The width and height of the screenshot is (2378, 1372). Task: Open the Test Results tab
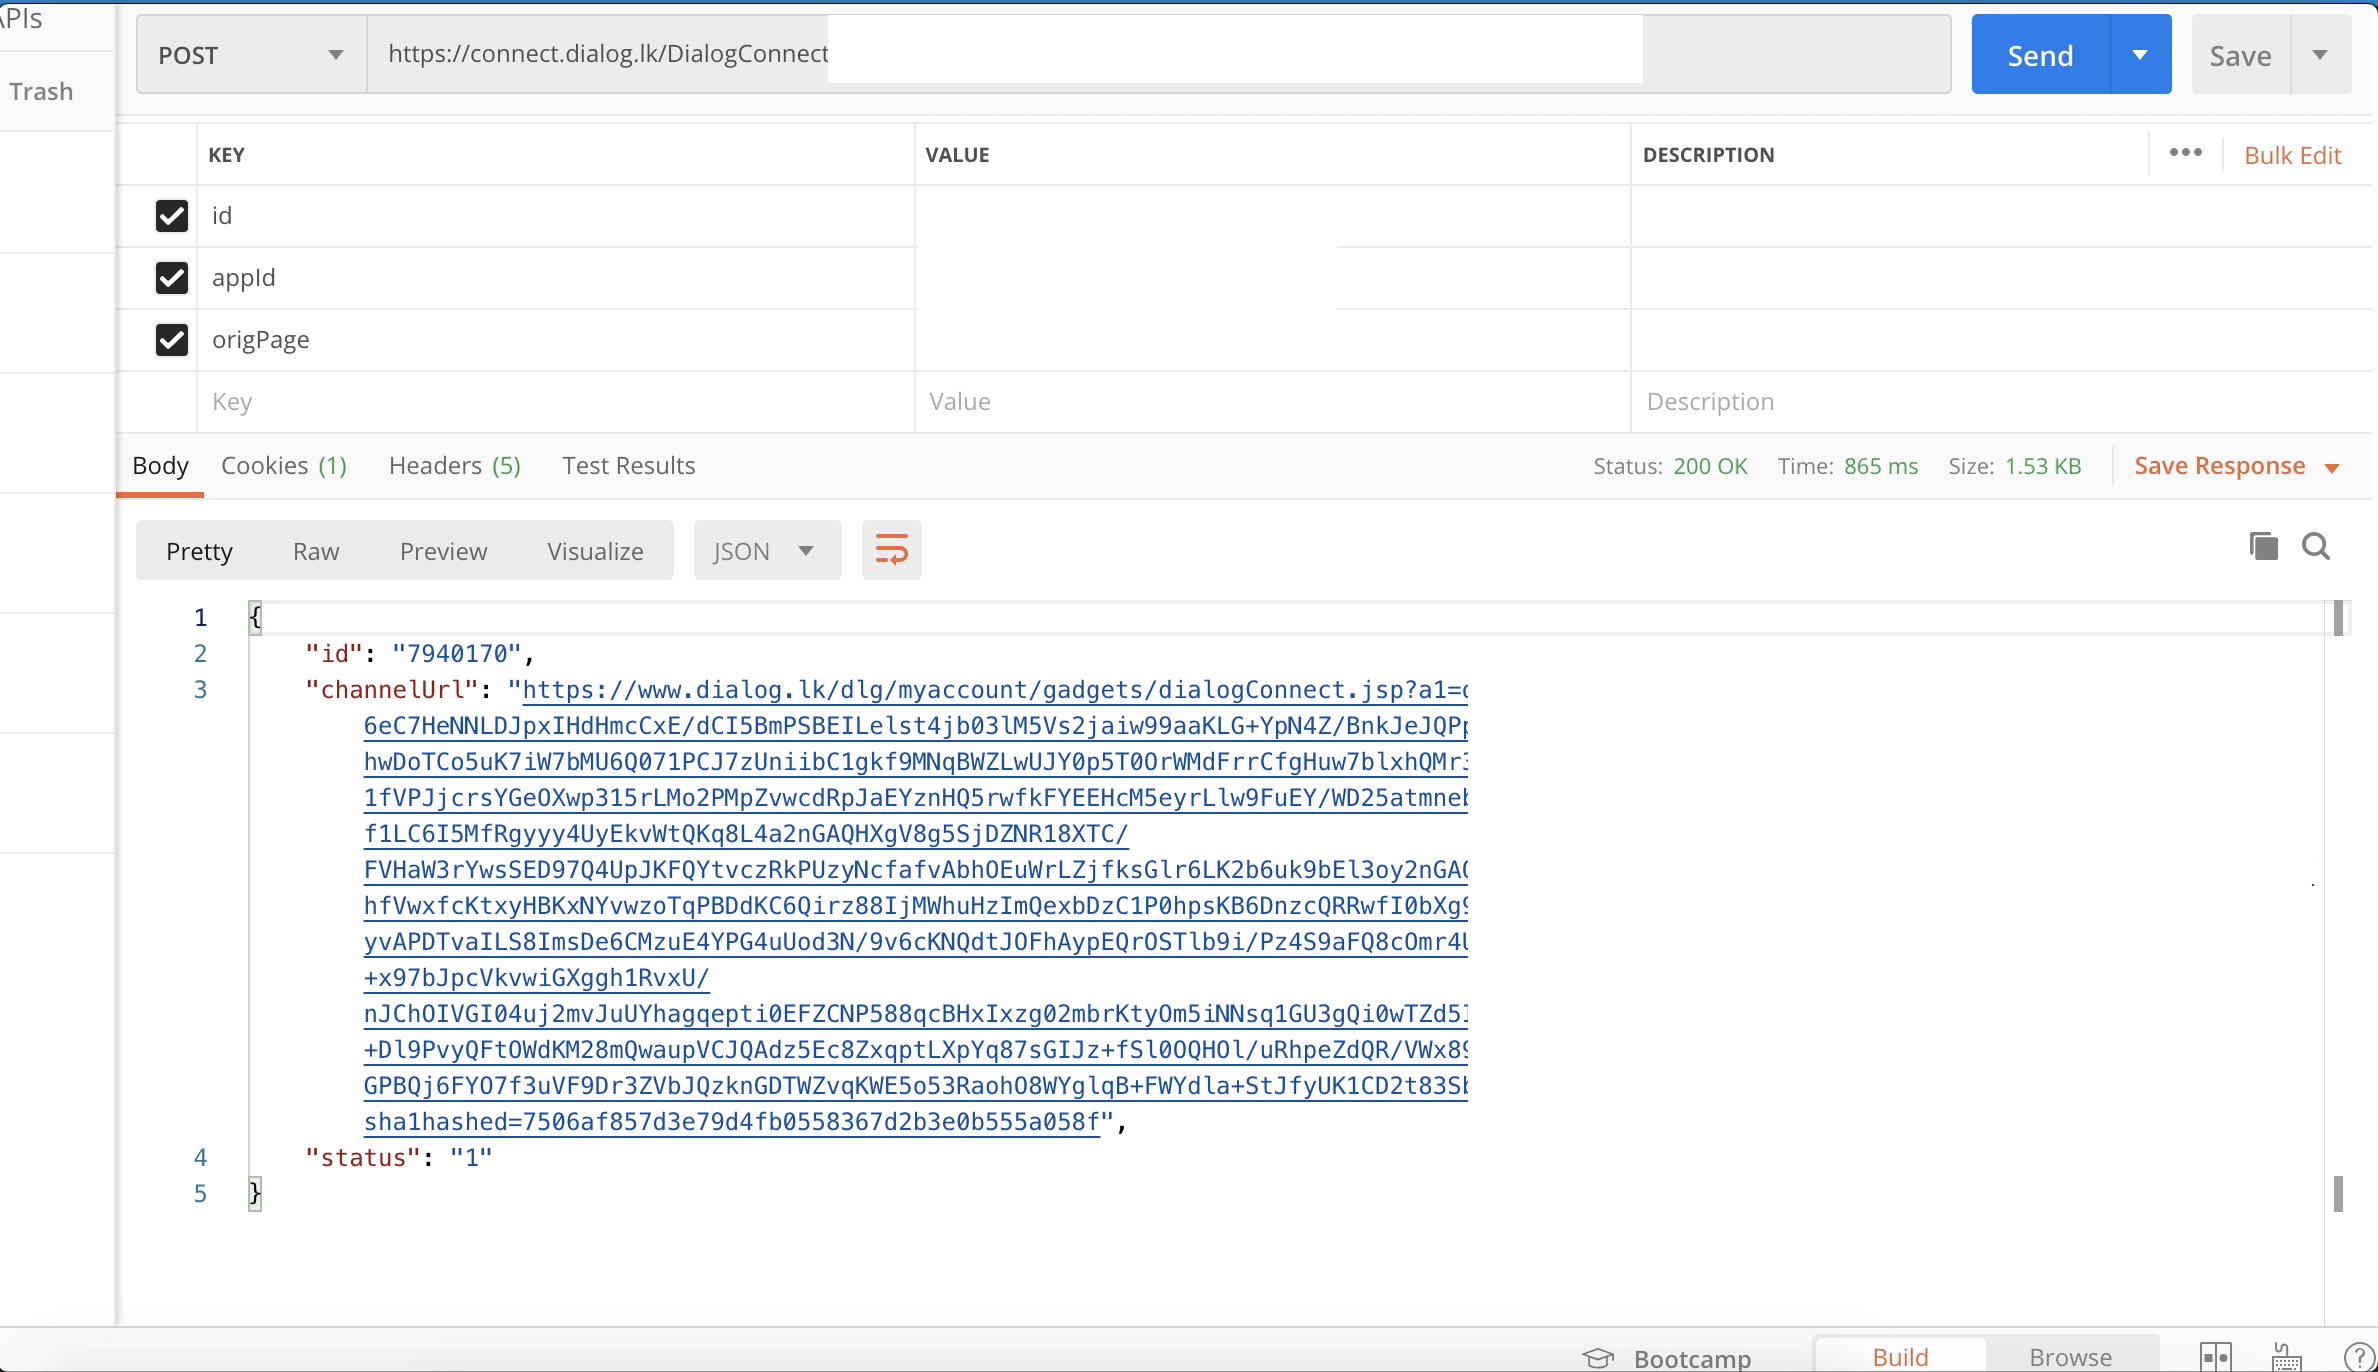click(x=629, y=466)
